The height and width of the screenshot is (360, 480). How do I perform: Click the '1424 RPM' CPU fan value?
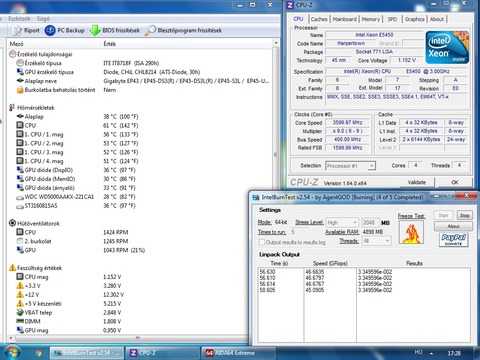click(x=116, y=232)
